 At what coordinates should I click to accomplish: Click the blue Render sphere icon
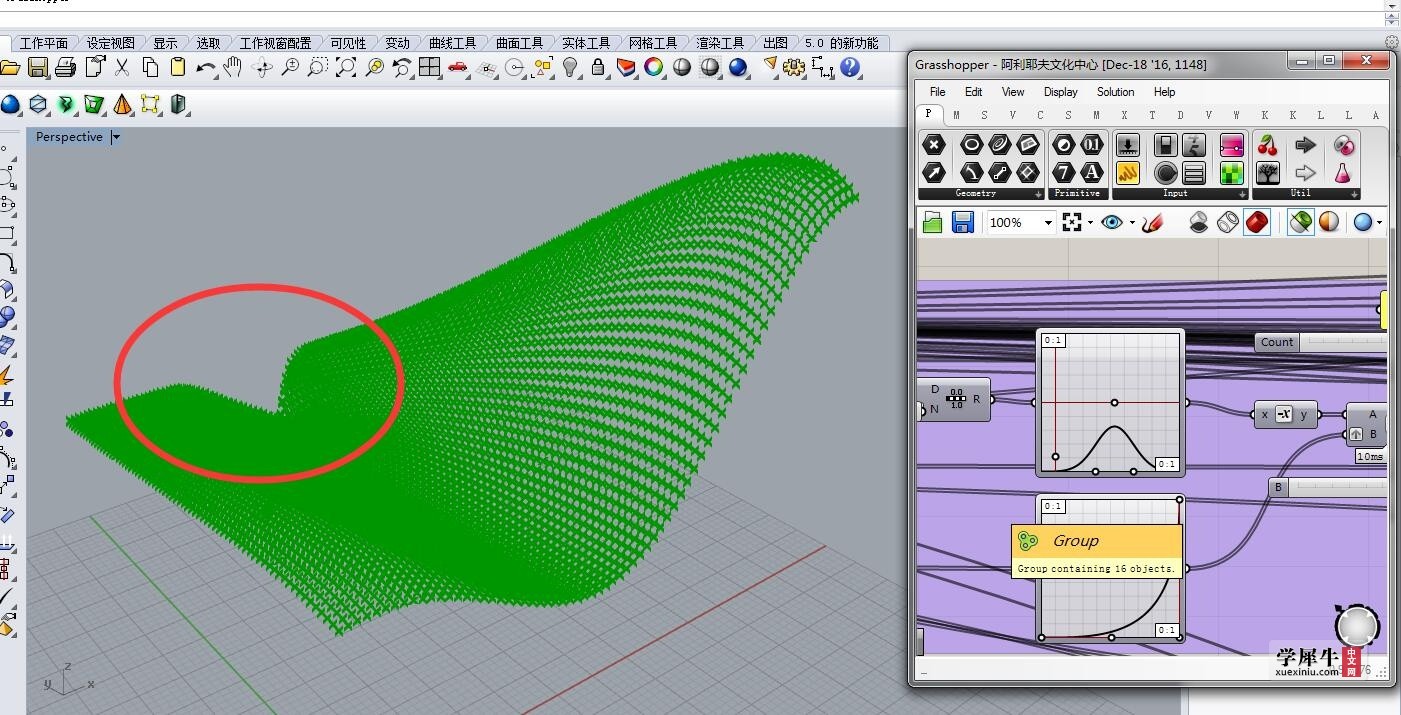click(x=738, y=67)
